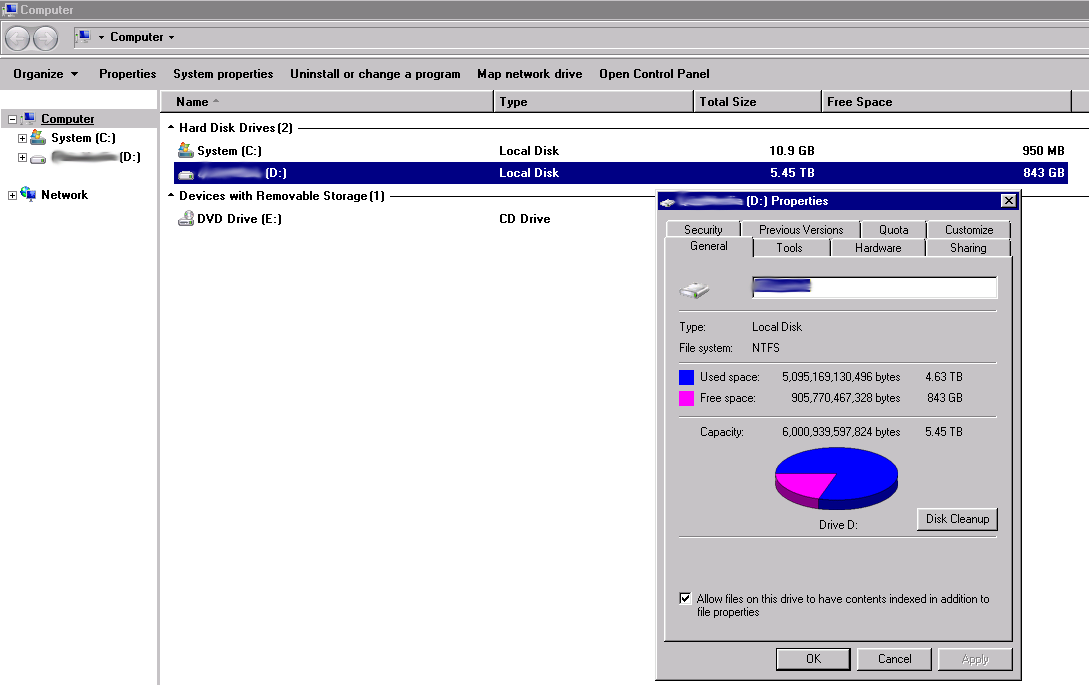Click the blue Used space color swatch
This screenshot has height=685, width=1089.
686,377
